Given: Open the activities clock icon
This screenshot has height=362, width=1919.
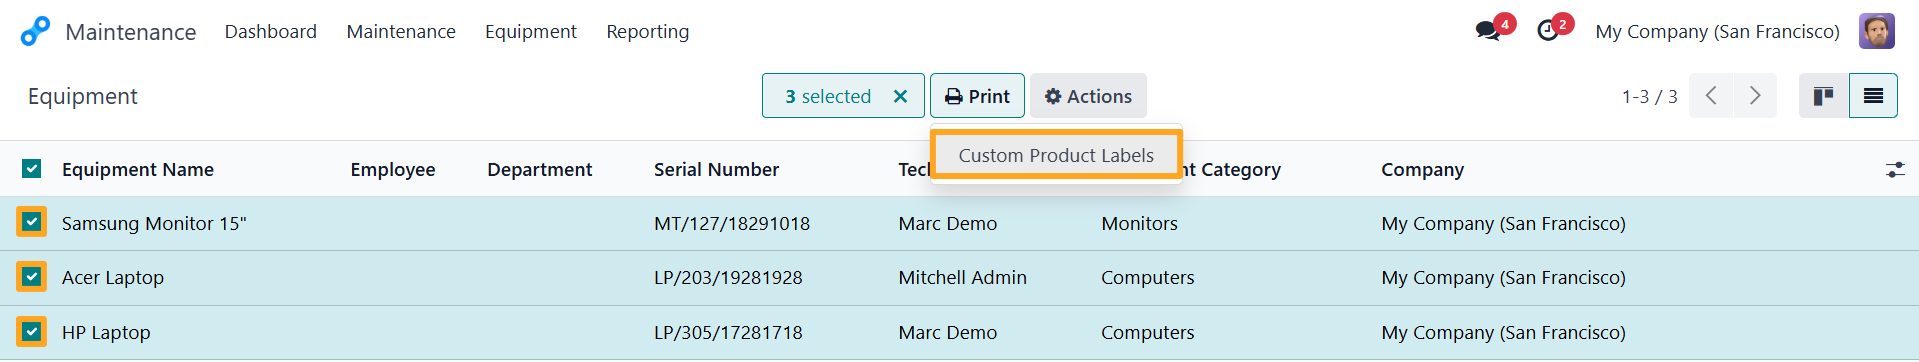Looking at the screenshot, I should pos(1548,31).
